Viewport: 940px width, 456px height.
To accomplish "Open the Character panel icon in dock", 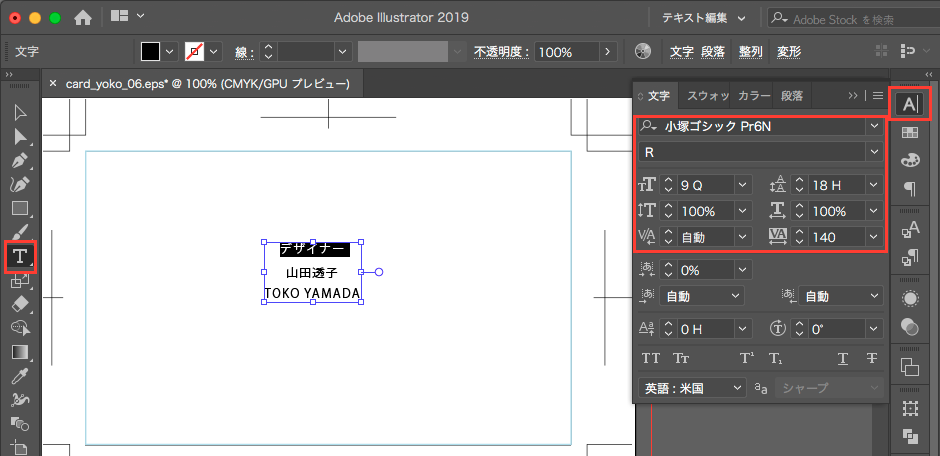I will 909,104.
